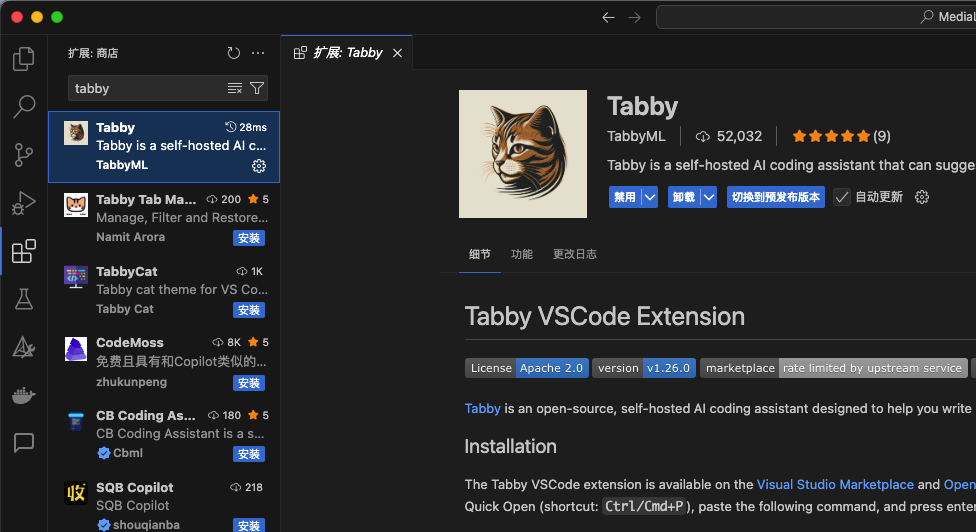Image resolution: width=976 pixels, height=532 pixels.
Task: Open the sailboat icon view in activity bar
Action: click(x=24, y=347)
